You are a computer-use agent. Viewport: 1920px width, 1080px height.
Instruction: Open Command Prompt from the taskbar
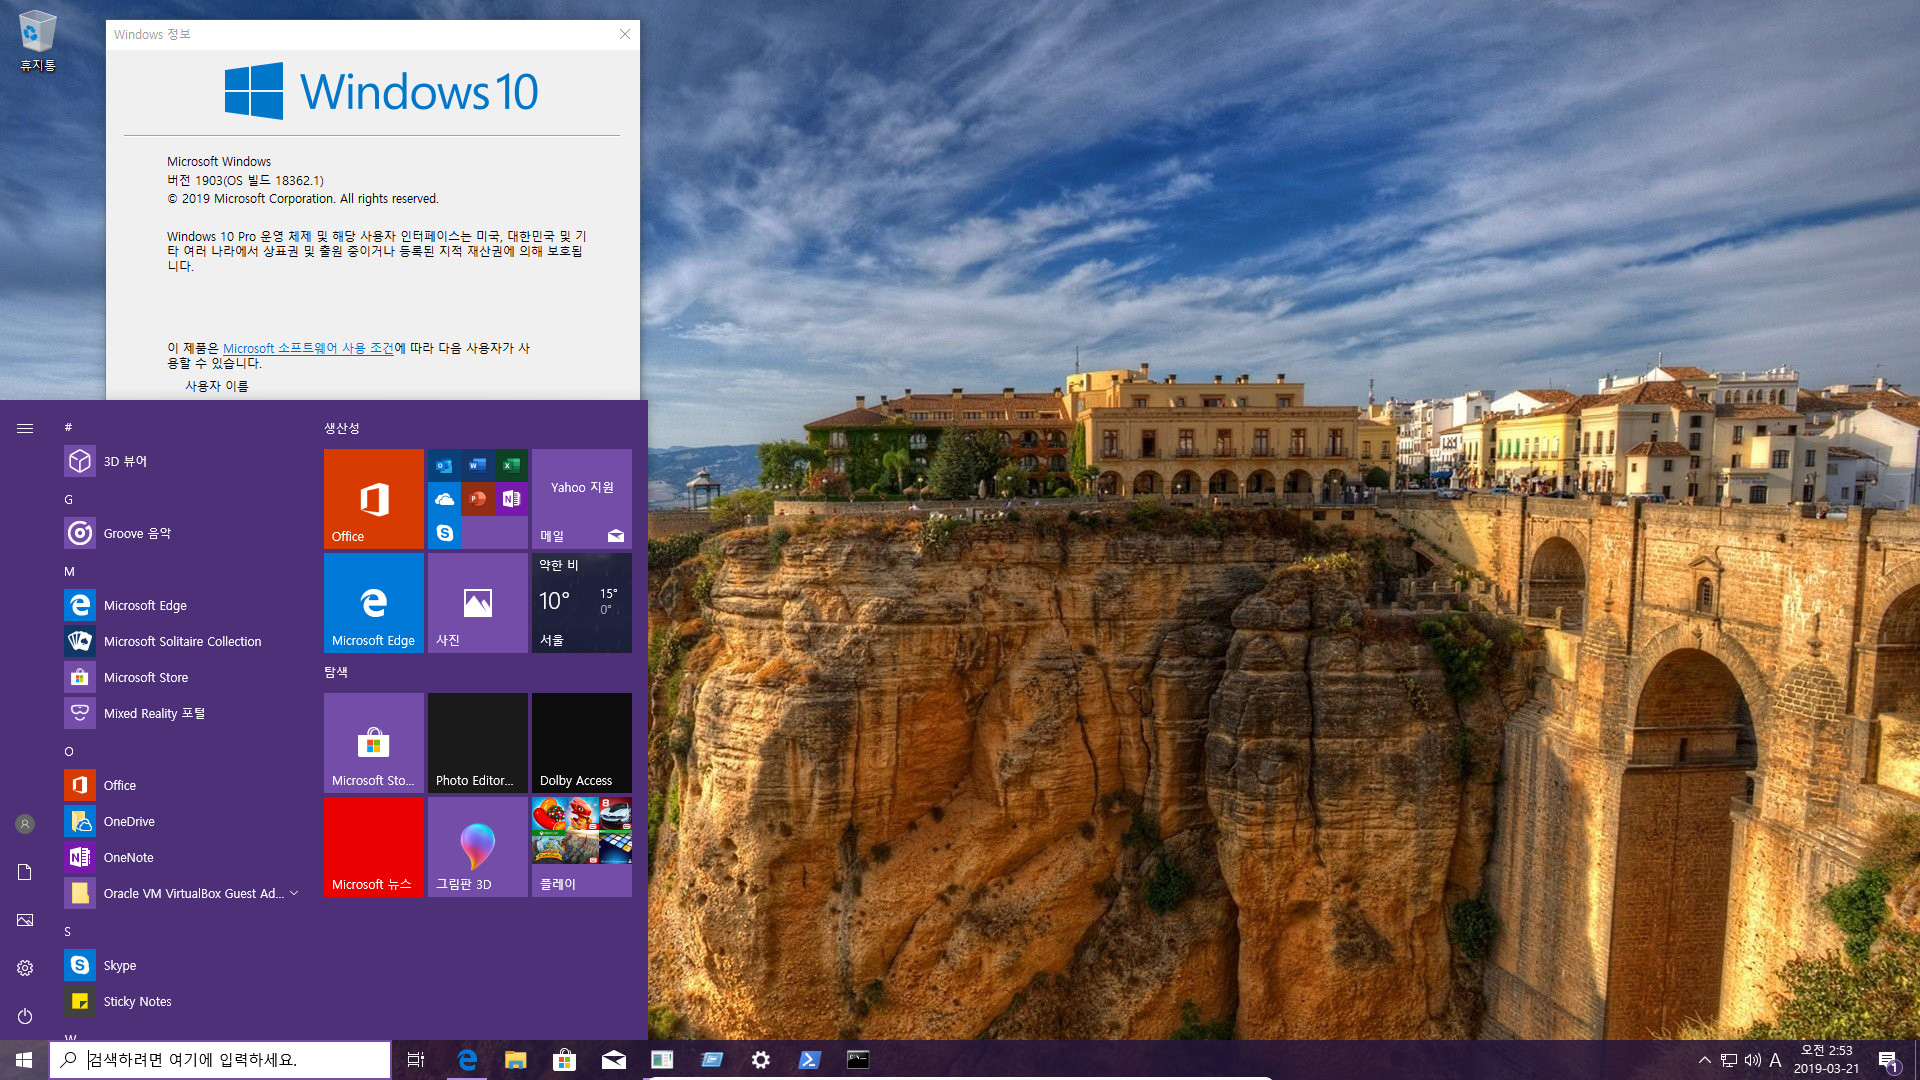pos(858,1060)
